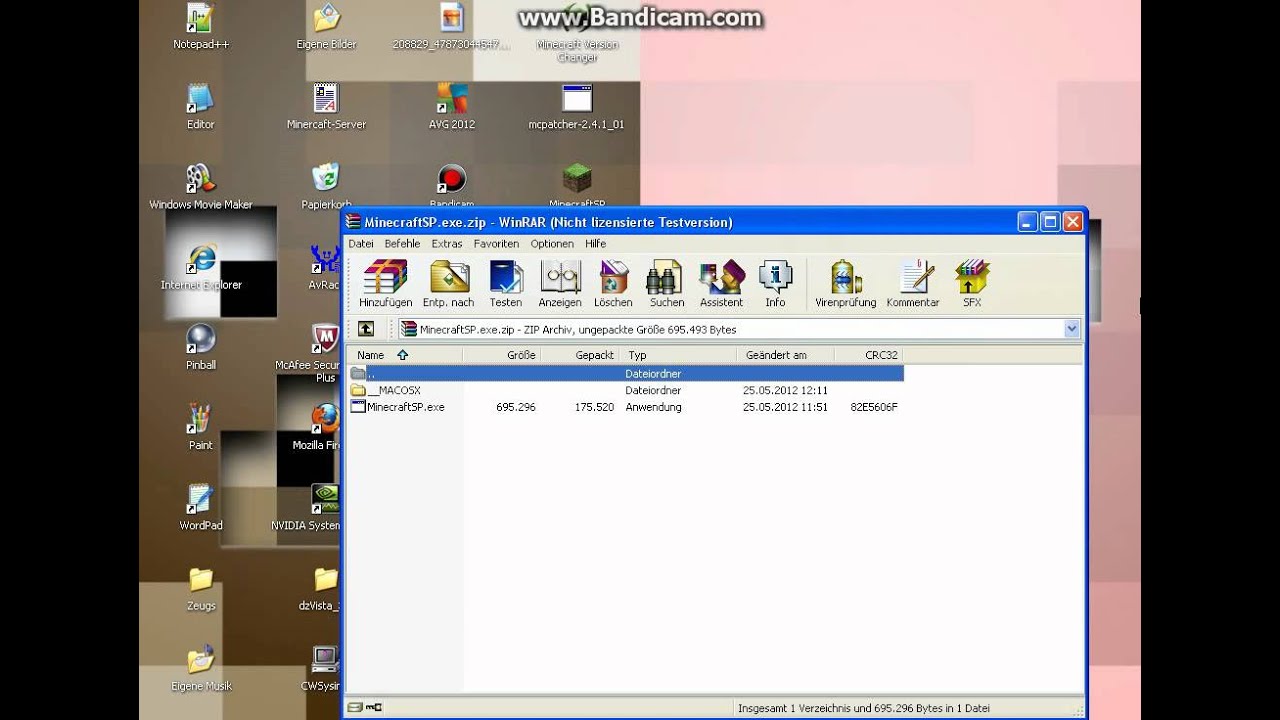
Task: Open the Datei menu
Action: coord(360,243)
